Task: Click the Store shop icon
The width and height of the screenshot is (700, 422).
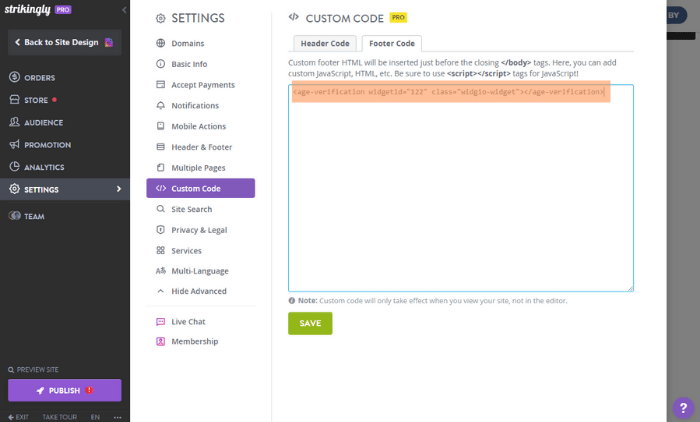Action: (x=14, y=100)
